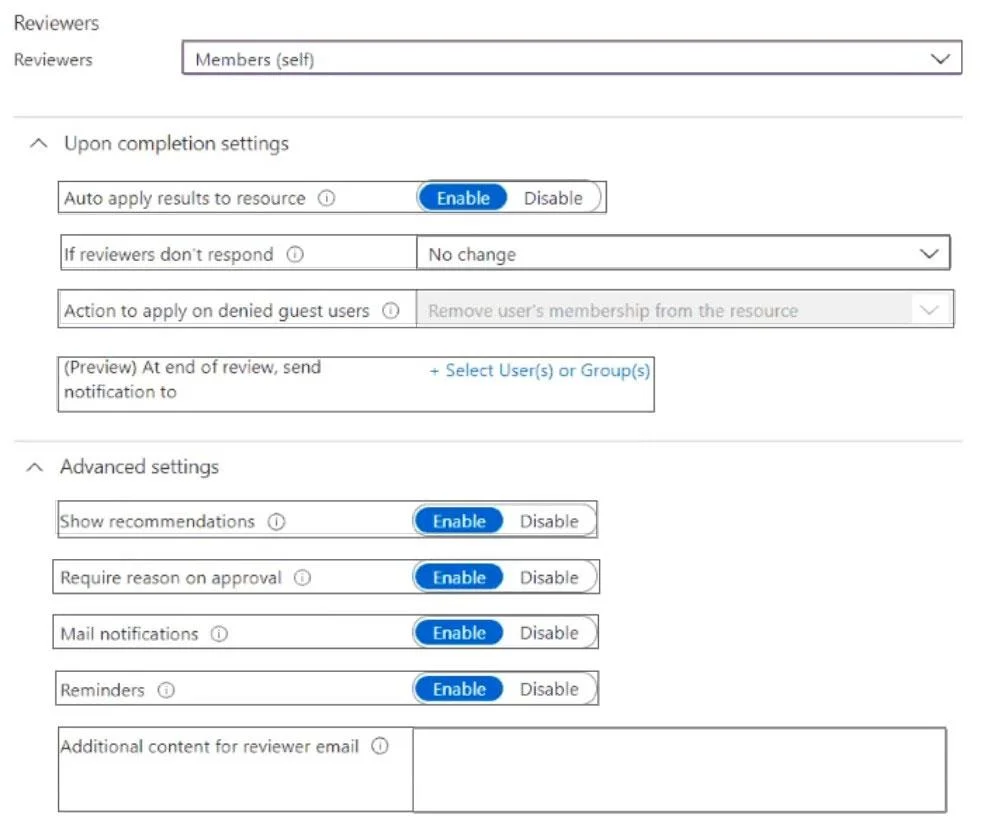The height and width of the screenshot is (830, 983).
Task: Open the No change dropdown
Action: 683,253
